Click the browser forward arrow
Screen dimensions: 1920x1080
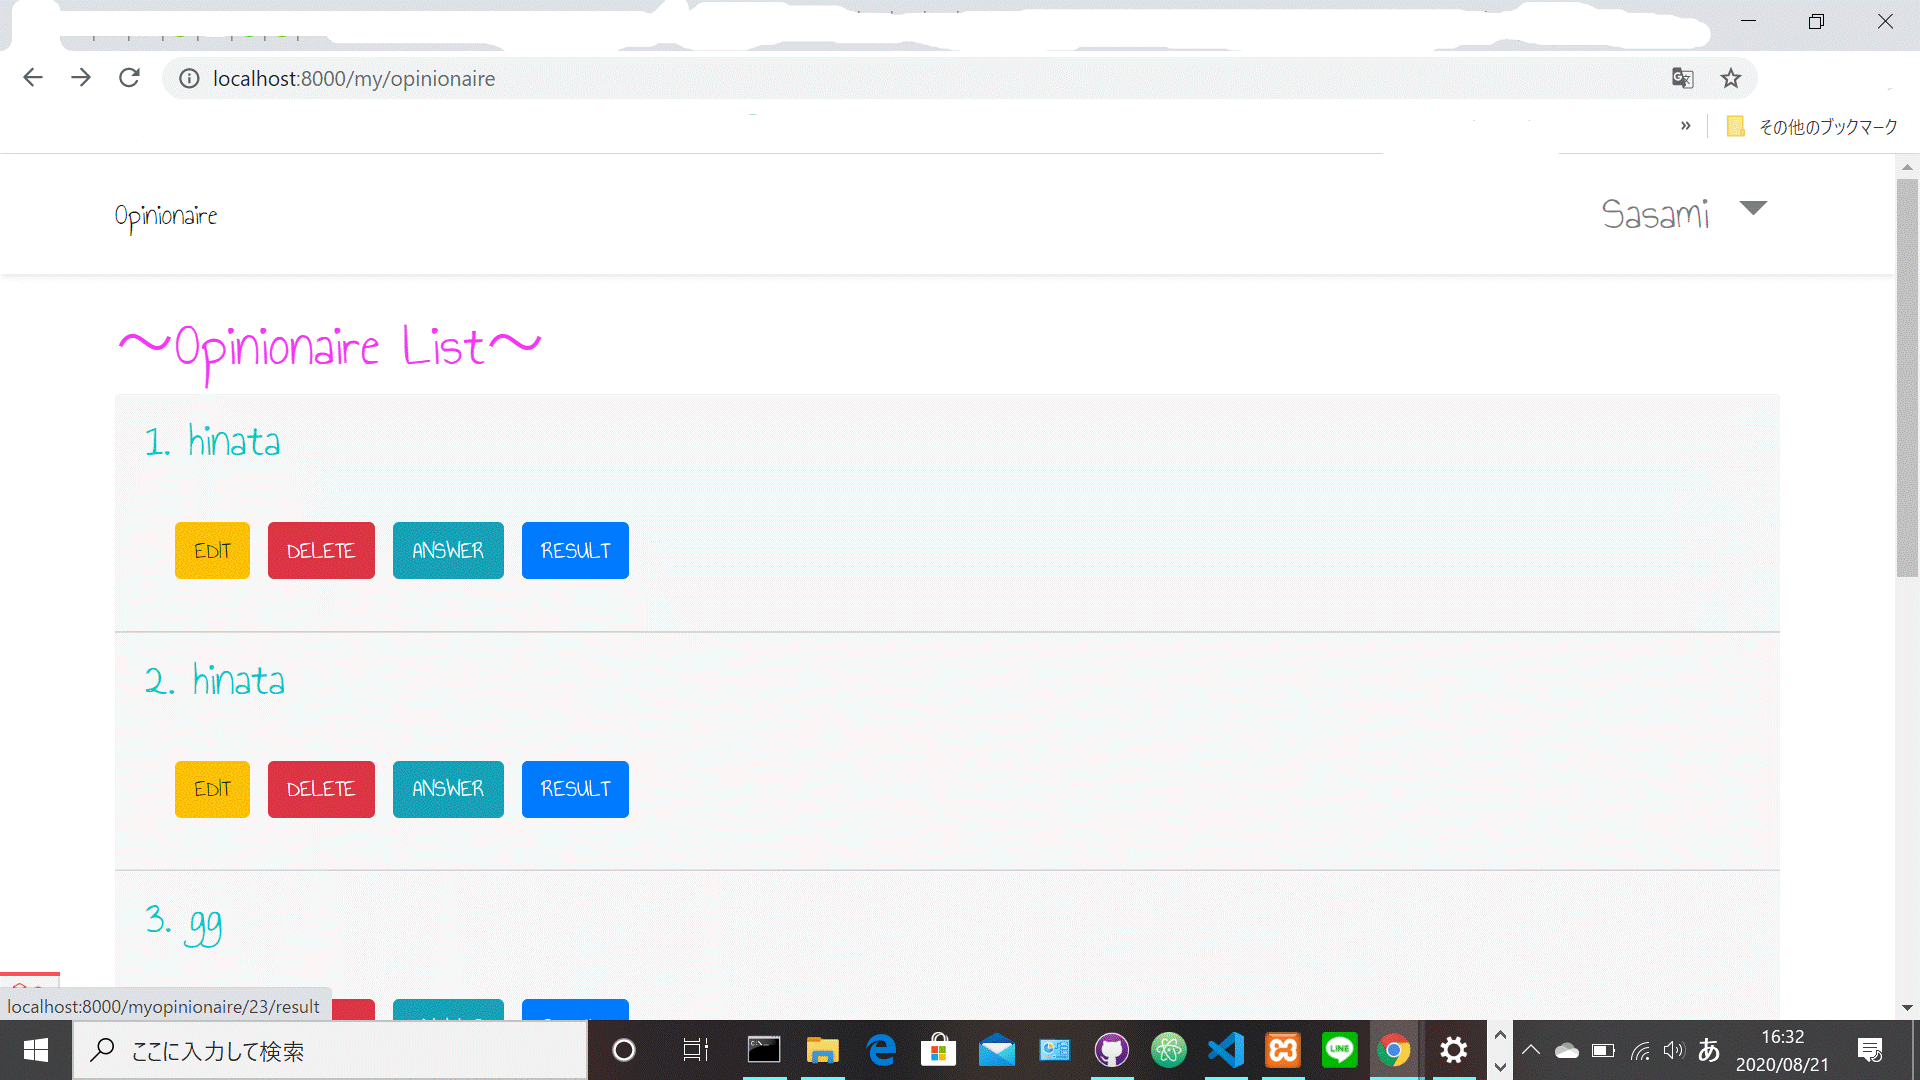tap(81, 78)
